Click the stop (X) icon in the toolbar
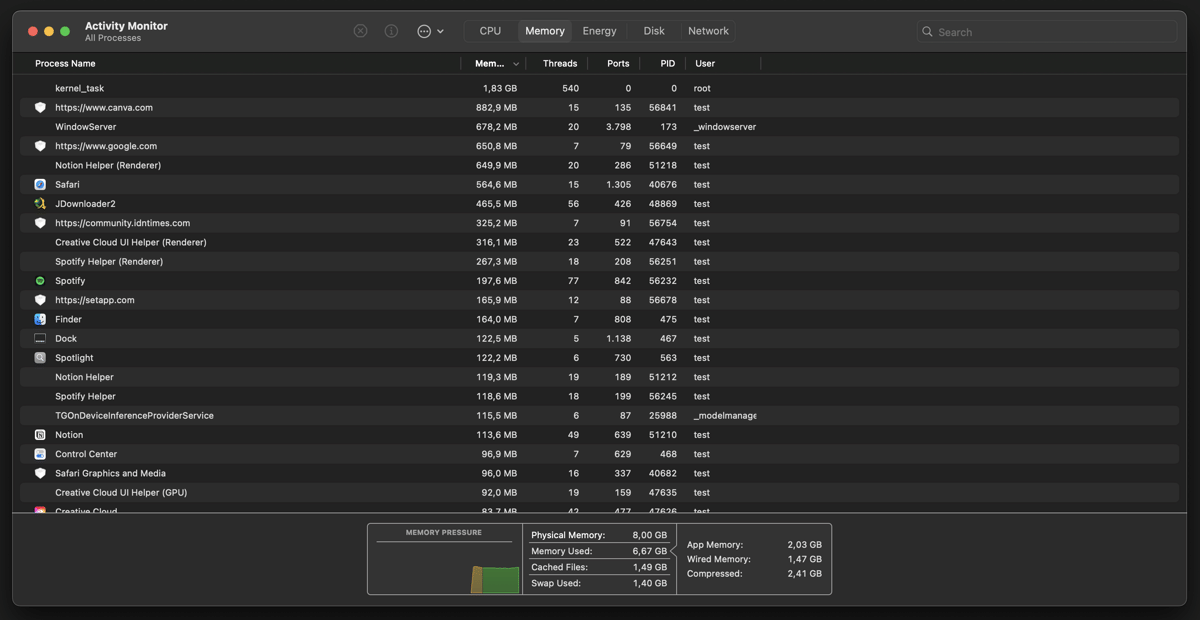Screen dimensions: 1200x620 [x=360, y=31]
